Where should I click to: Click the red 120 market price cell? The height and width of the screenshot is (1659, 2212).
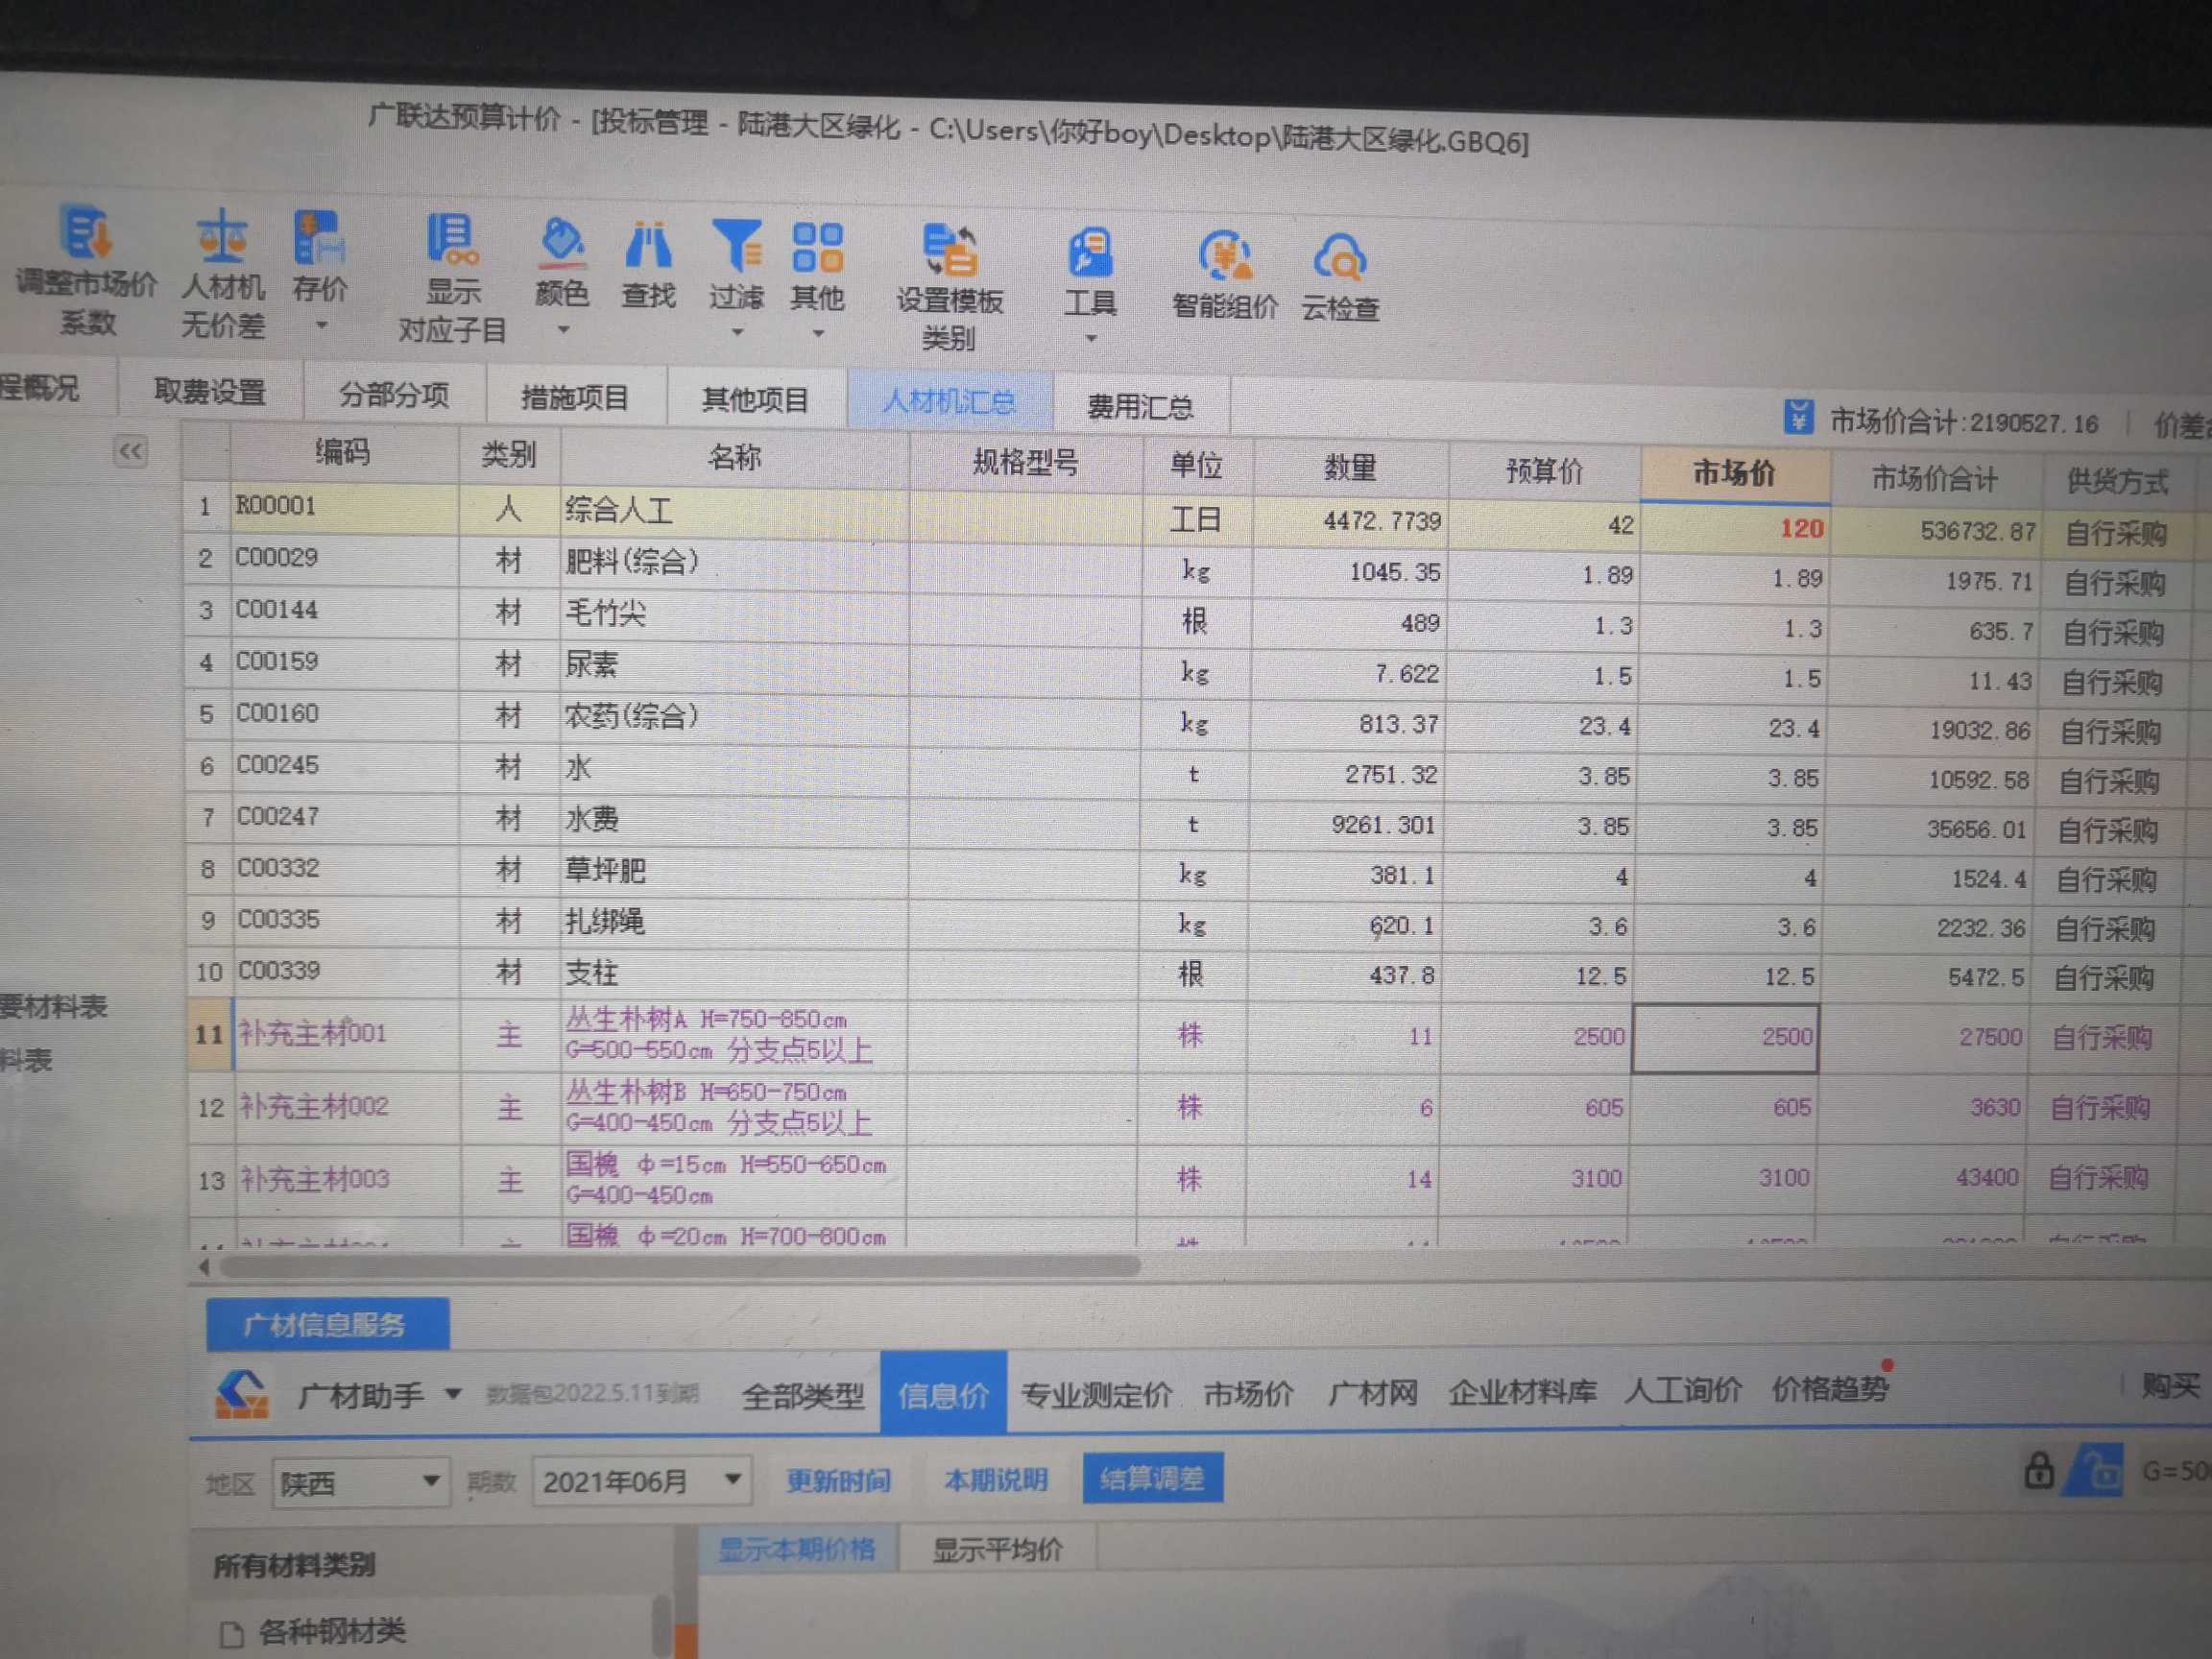(1734, 528)
